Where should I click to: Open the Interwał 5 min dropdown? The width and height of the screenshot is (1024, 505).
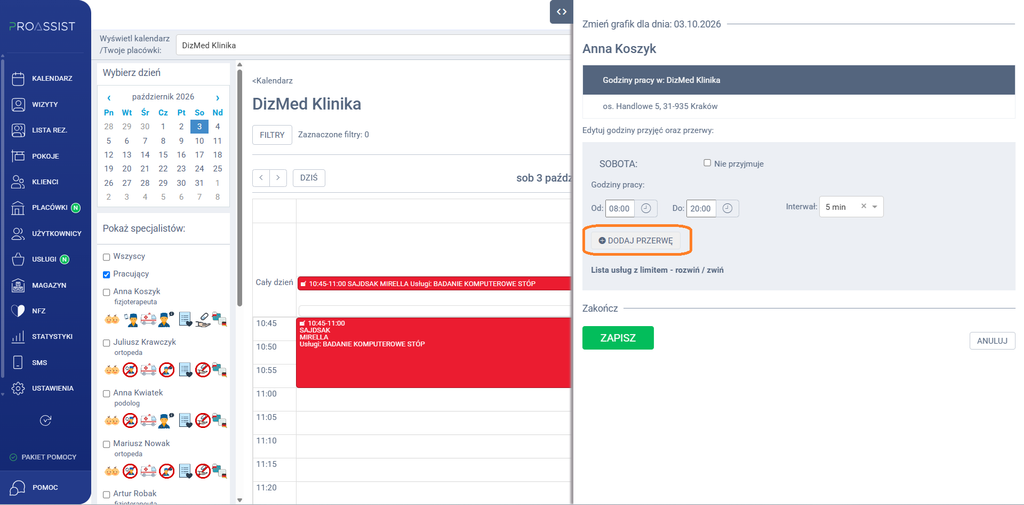tap(851, 206)
